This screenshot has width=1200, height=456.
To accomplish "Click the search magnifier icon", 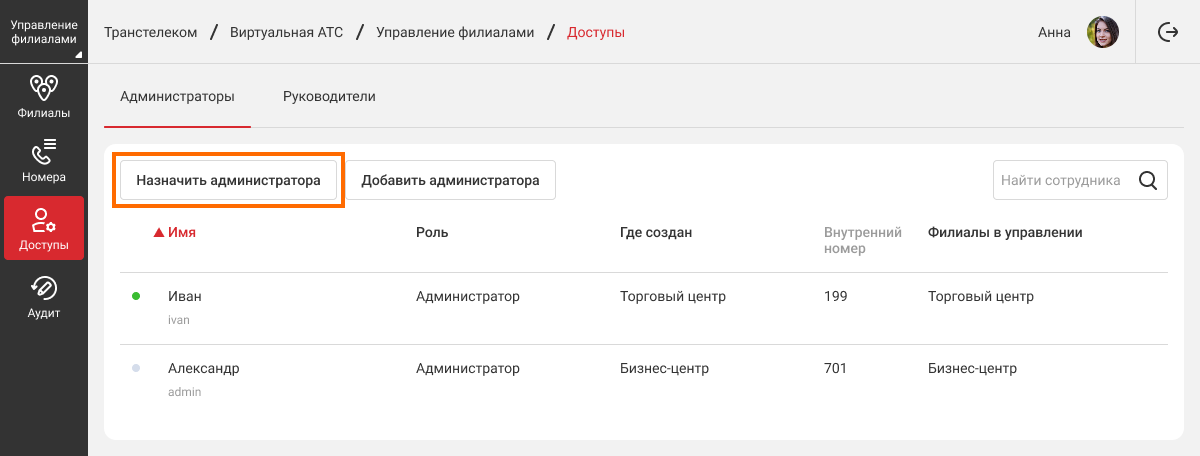I will coord(1148,181).
